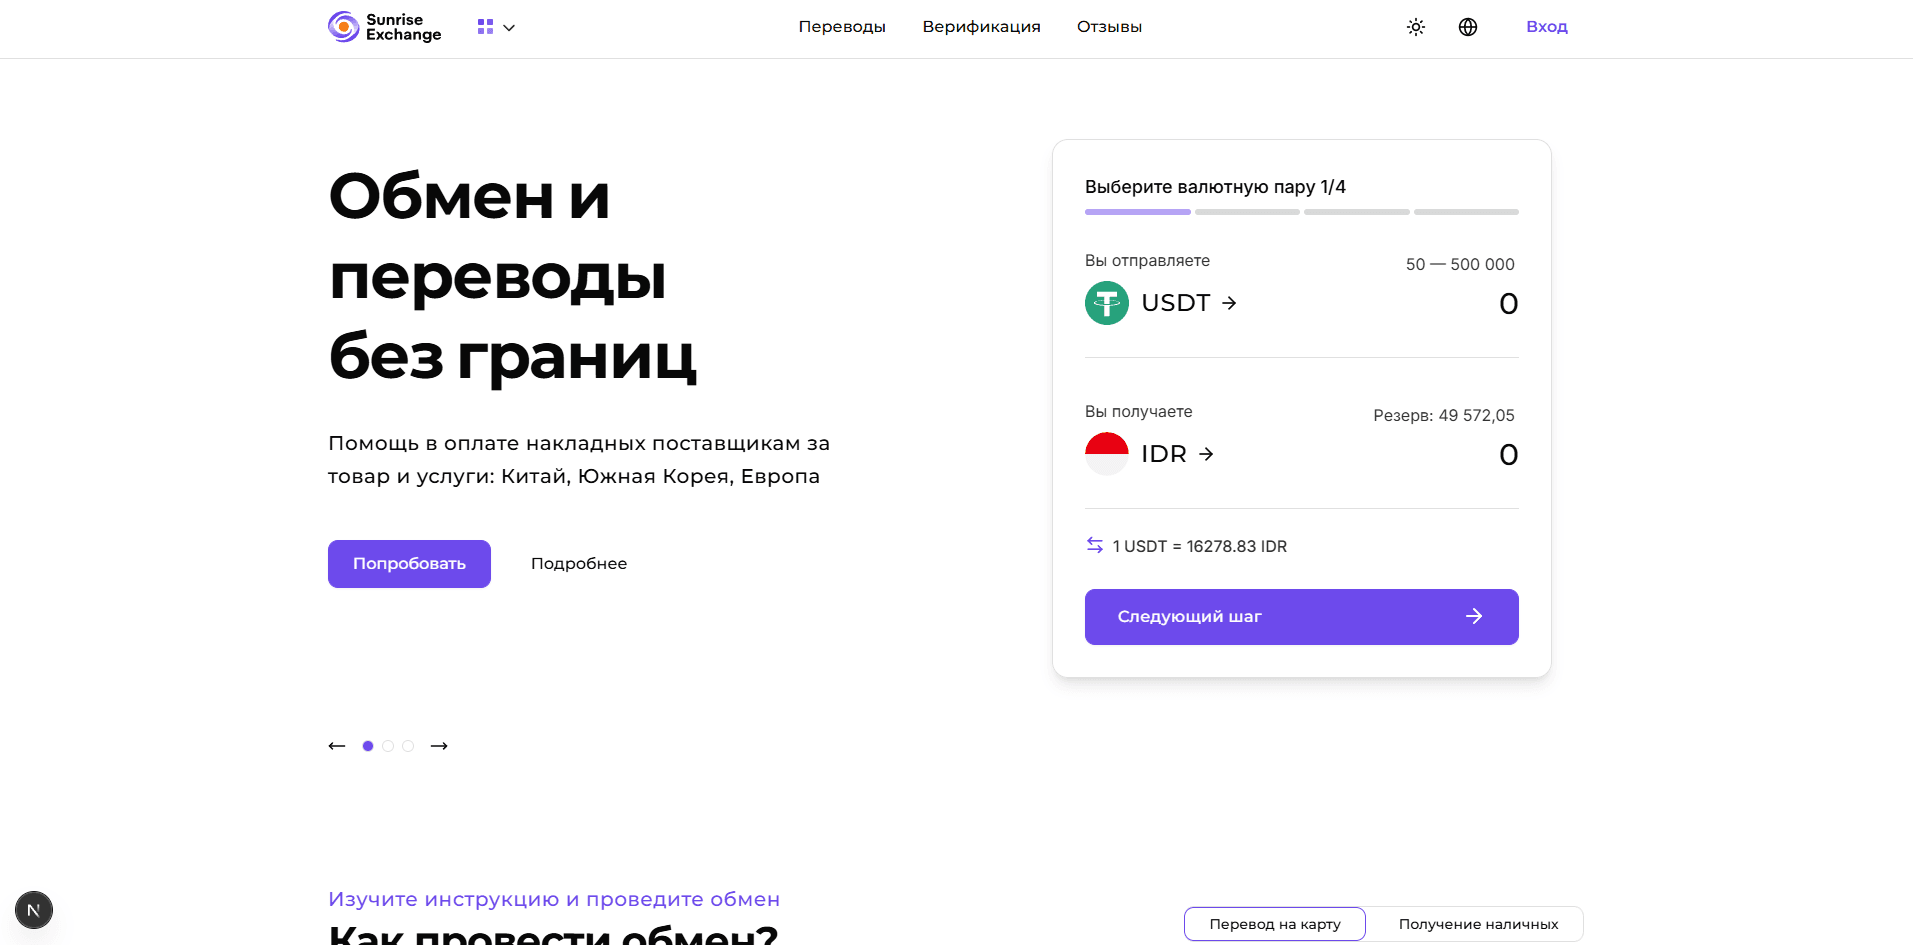1913x945 pixels.
Task: Click the IDR currency flag icon
Action: (1106, 453)
